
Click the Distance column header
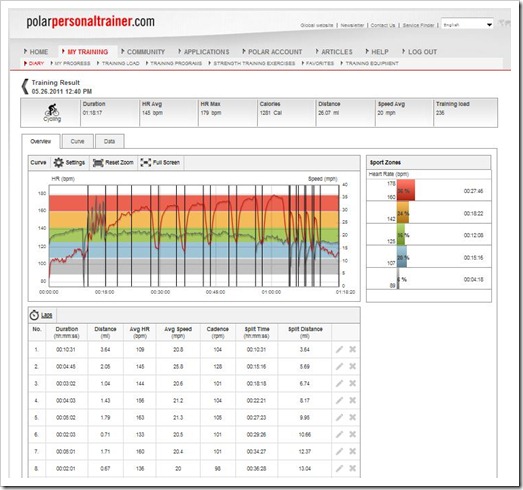tap(105, 332)
